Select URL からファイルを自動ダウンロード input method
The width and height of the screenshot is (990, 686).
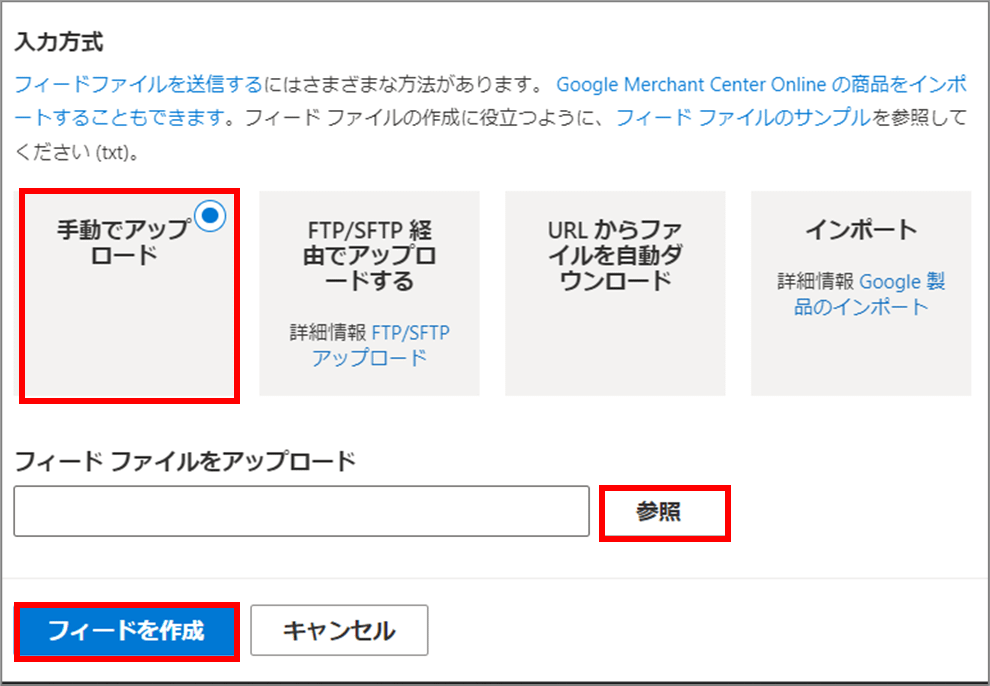(615, 255)
